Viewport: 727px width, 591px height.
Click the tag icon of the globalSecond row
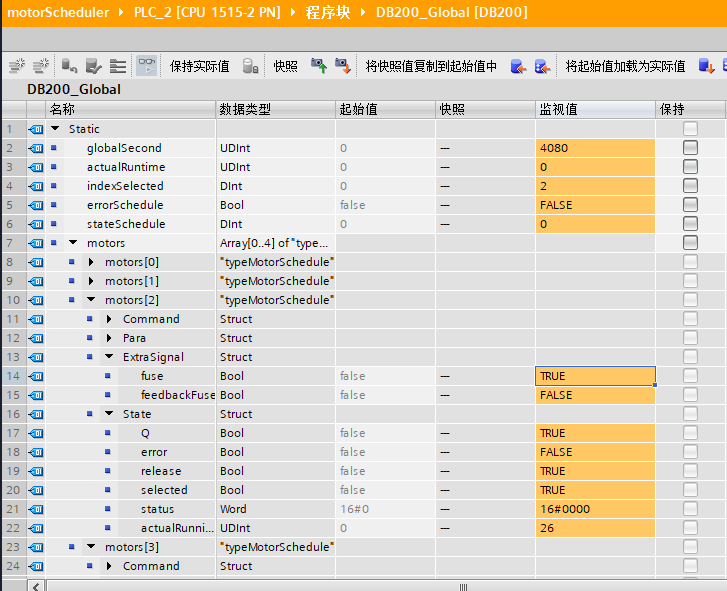36,148
